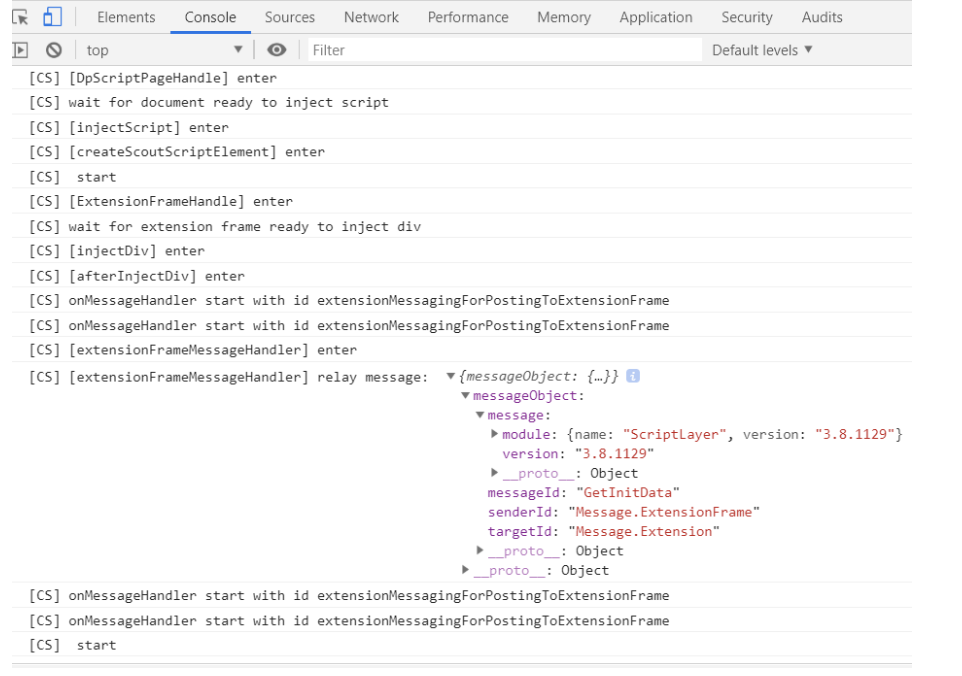Collapse the message property node
This screenshot has width=962, height=676.
click(480, 414)
